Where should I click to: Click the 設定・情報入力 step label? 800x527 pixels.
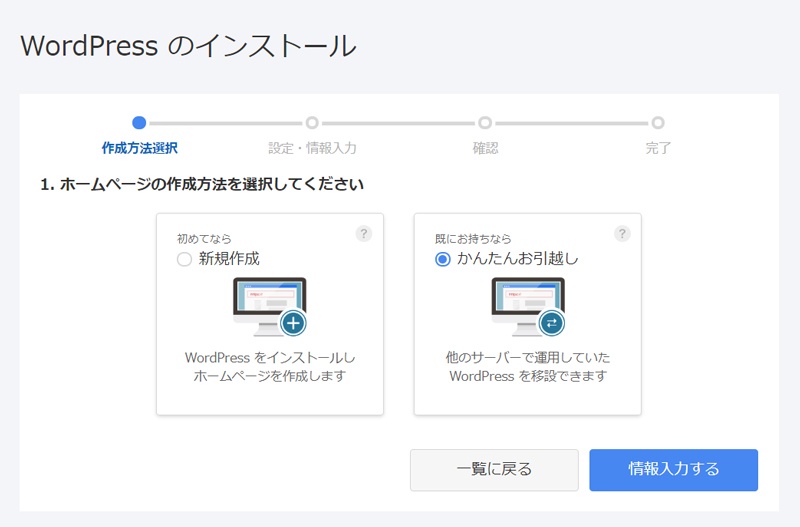tap(312, 148)
